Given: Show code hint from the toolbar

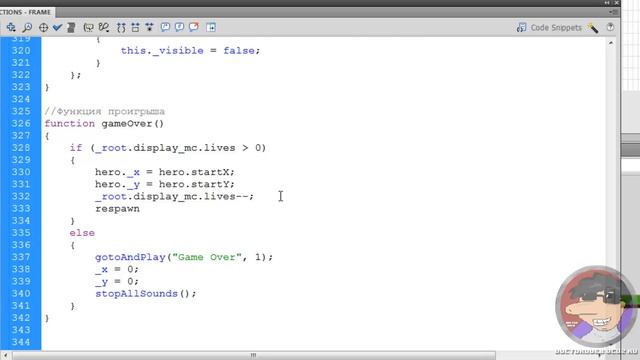Looking at the screenshot, I should click(88, 27).
